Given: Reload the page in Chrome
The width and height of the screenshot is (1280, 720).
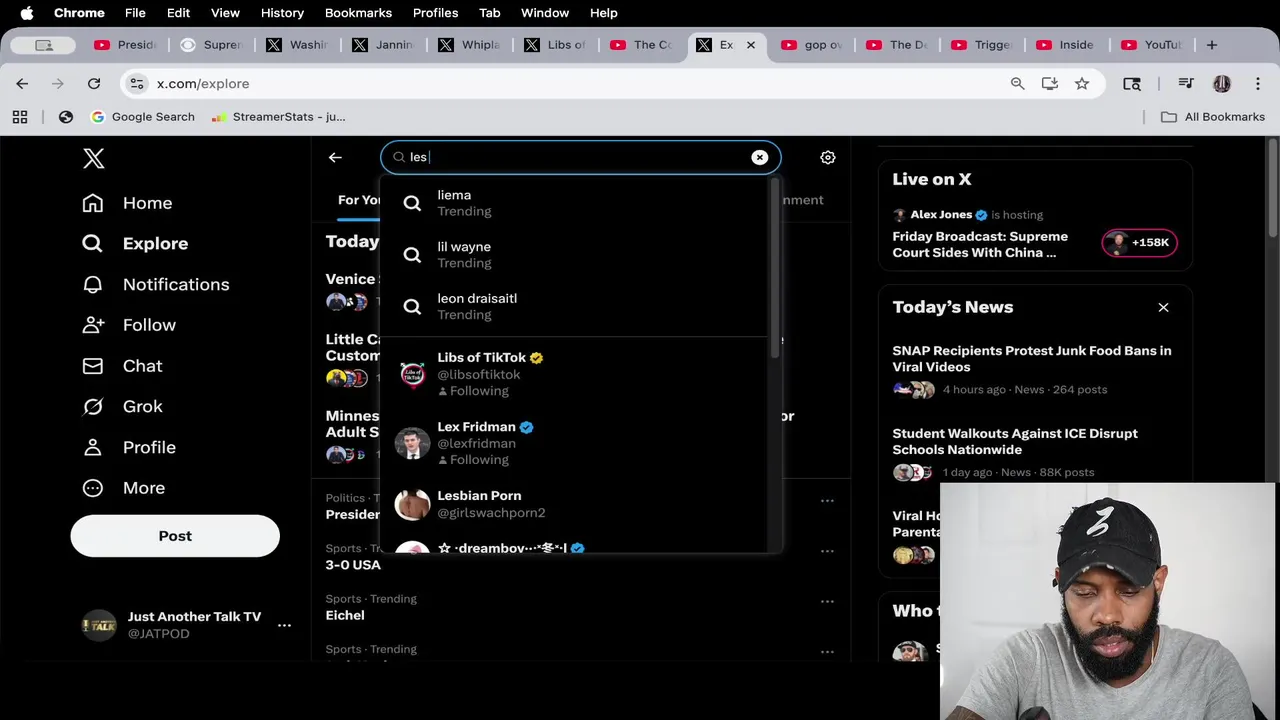Looking at the screenshot, I should [94, 84].
